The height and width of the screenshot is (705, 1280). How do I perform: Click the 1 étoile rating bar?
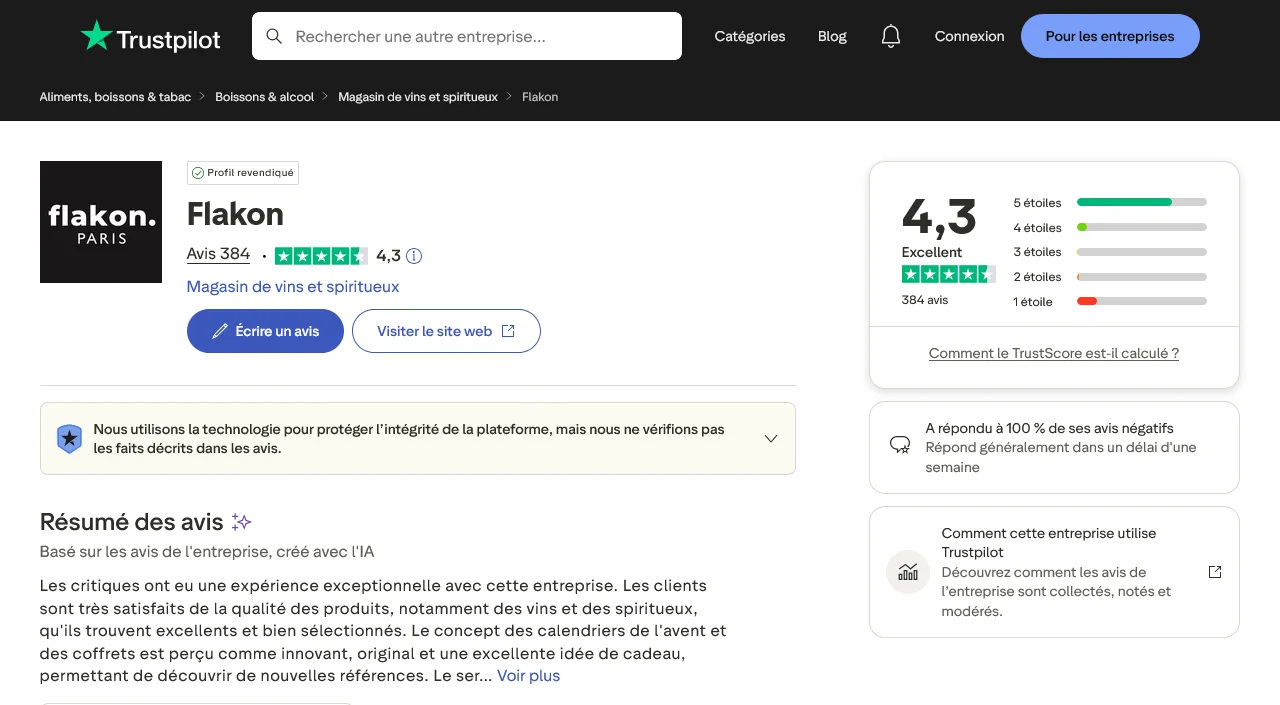[1141, 300]
